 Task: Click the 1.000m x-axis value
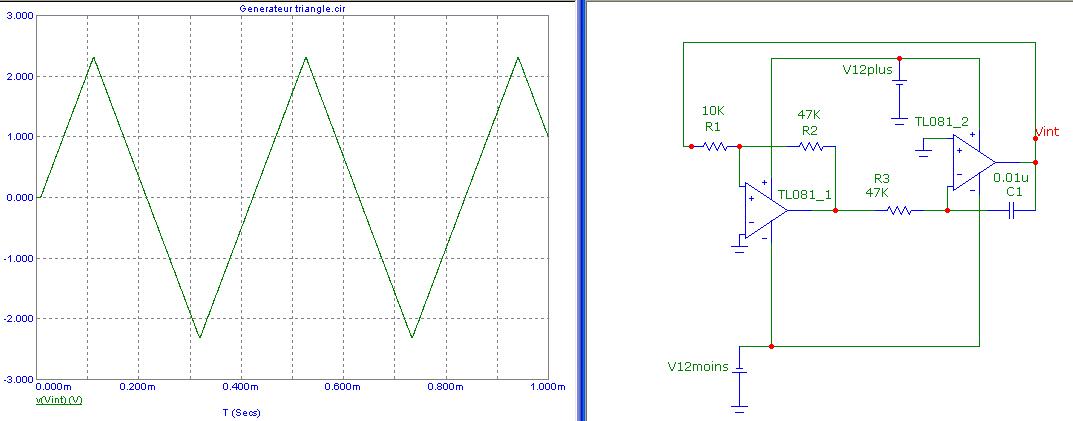pos(550,387)
